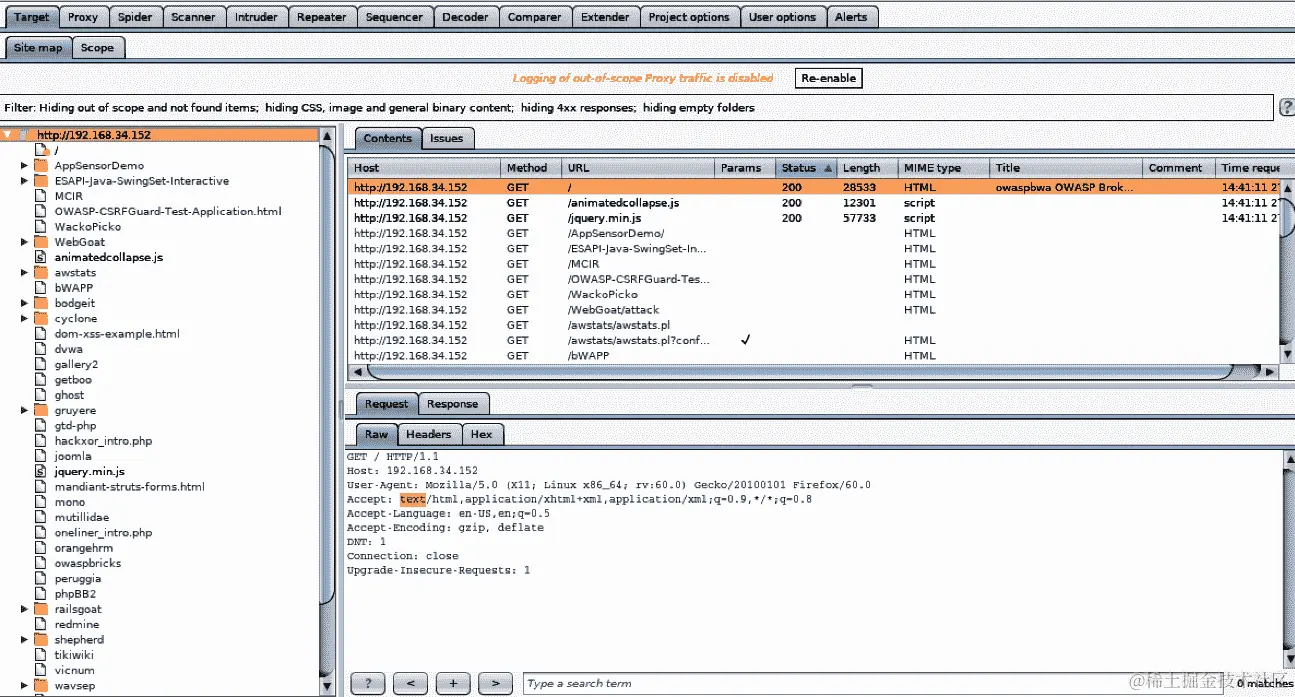The height and width of the screenshot is (697, 1295).
Task: Sort by the Status column header
Action: [x=806, y=168]
